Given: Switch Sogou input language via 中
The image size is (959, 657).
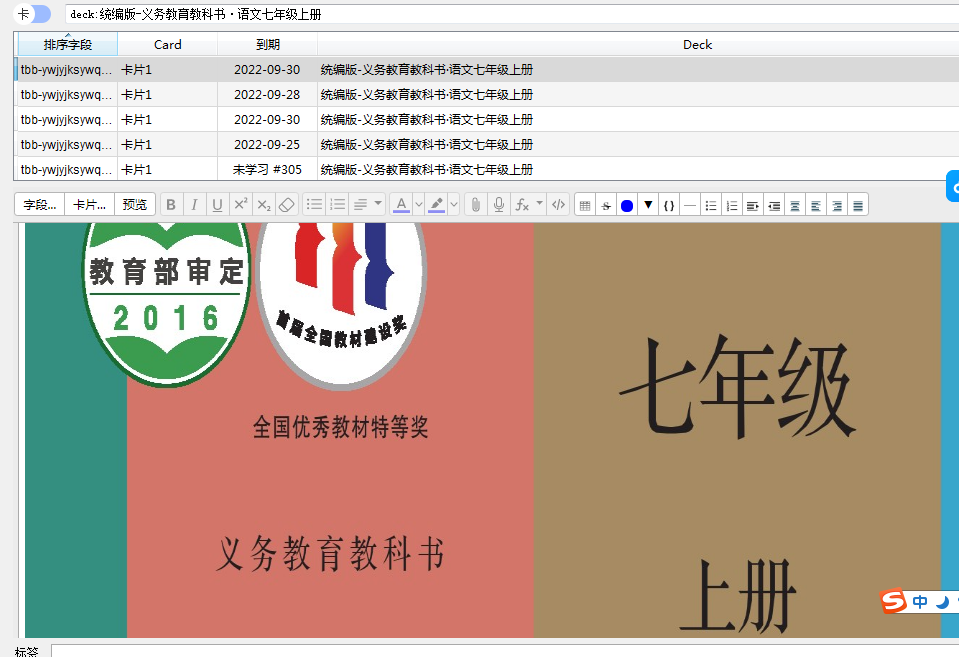Looking at the screenshot, I should 920,602.
